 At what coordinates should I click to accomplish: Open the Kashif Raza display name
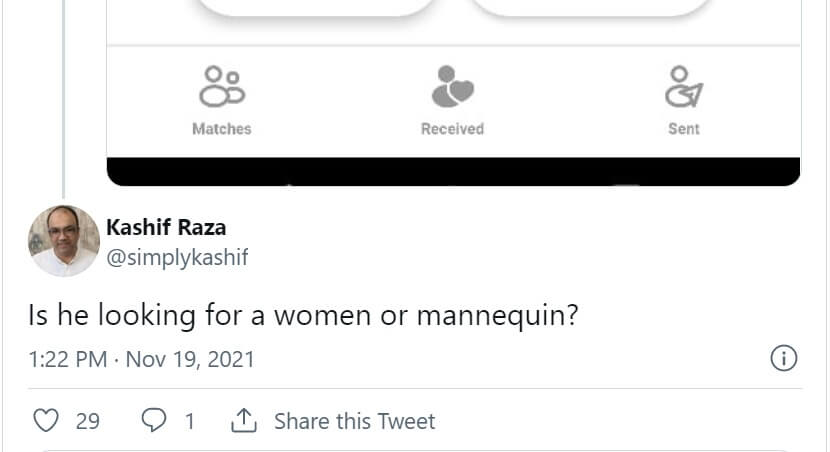tap(166, 227)
